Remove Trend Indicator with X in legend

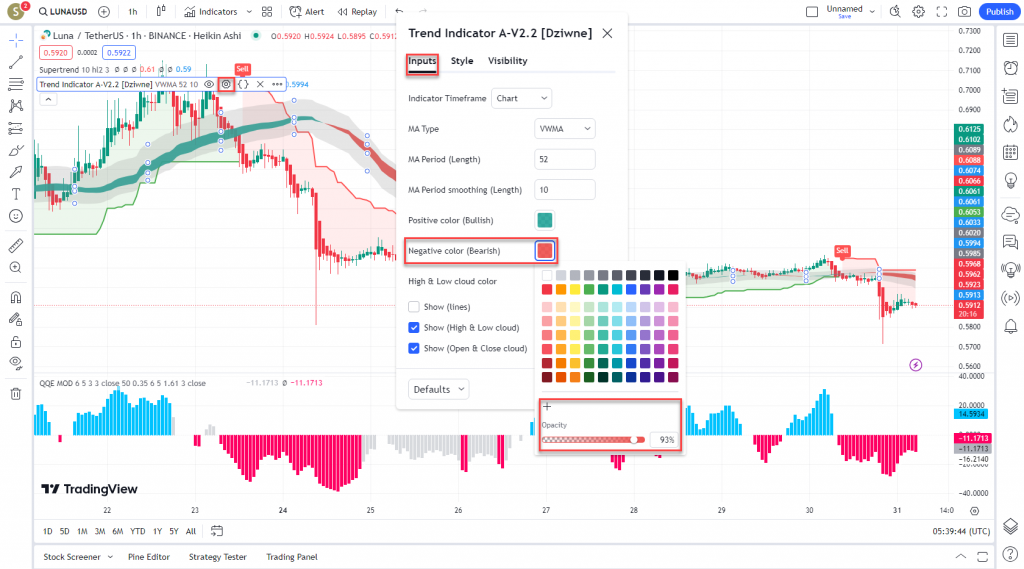(260, 84)
